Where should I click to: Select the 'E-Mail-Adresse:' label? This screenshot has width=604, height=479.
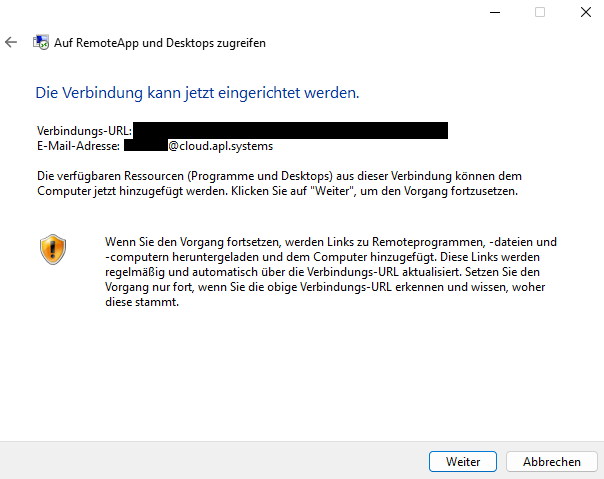click(78, 146)
